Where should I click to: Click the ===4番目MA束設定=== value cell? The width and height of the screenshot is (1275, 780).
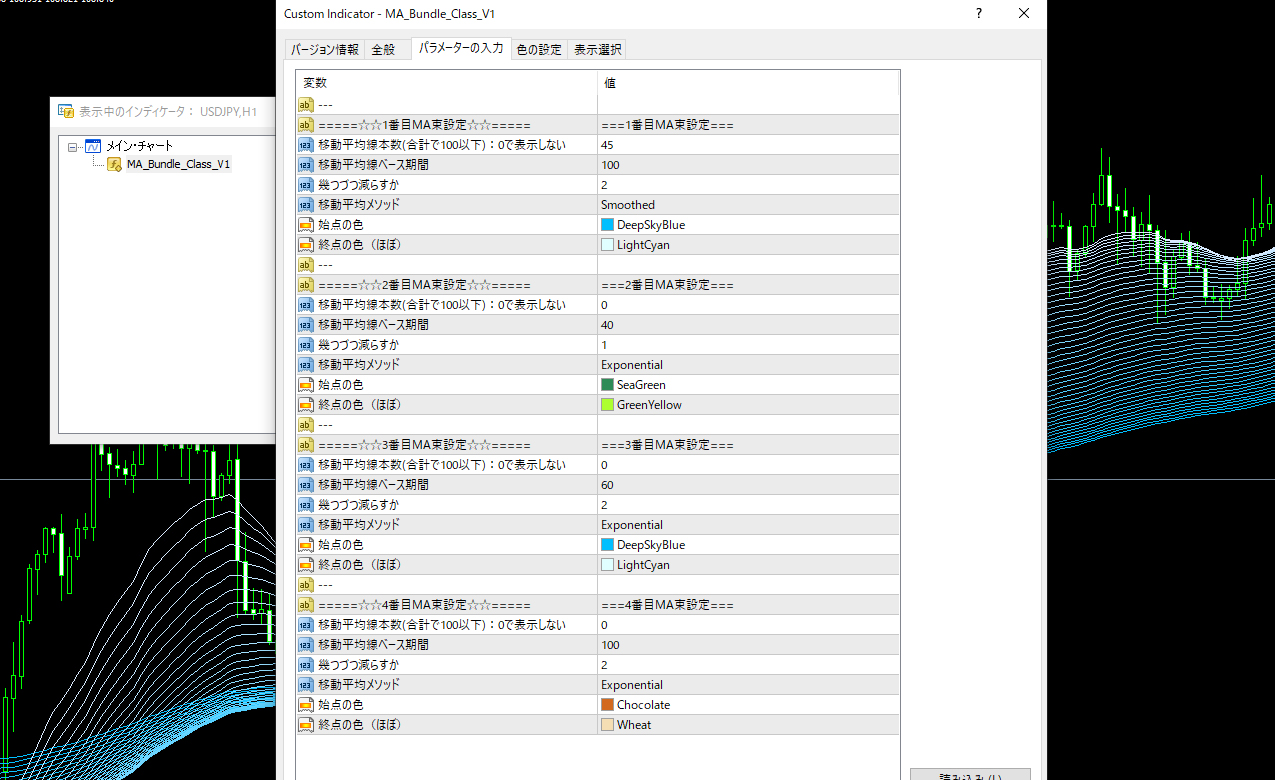(x=748, y=605)
